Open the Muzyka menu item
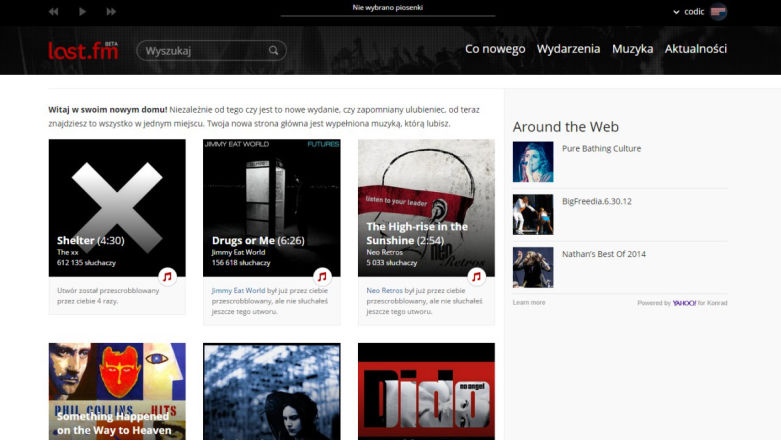The image size is (781, 440). (x=633, y=49)
